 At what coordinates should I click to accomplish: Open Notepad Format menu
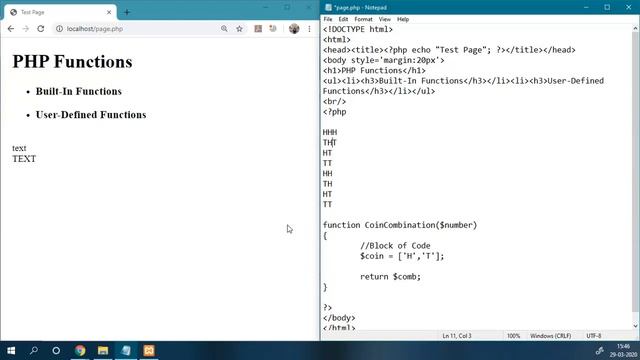click(363, 19)
